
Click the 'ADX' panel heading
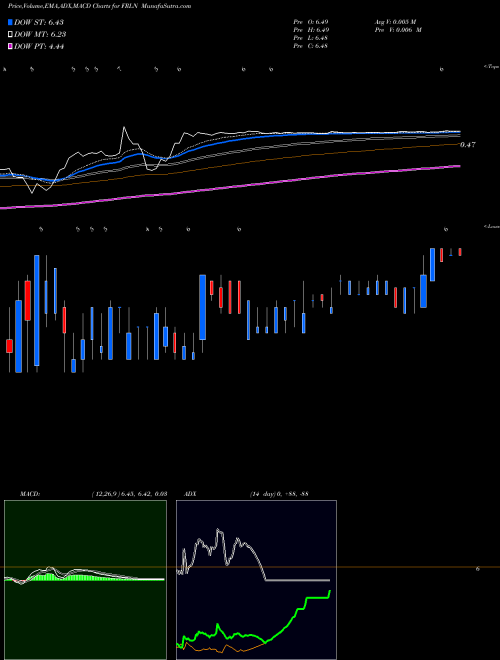pyautogui.click(x=190, y=493)
